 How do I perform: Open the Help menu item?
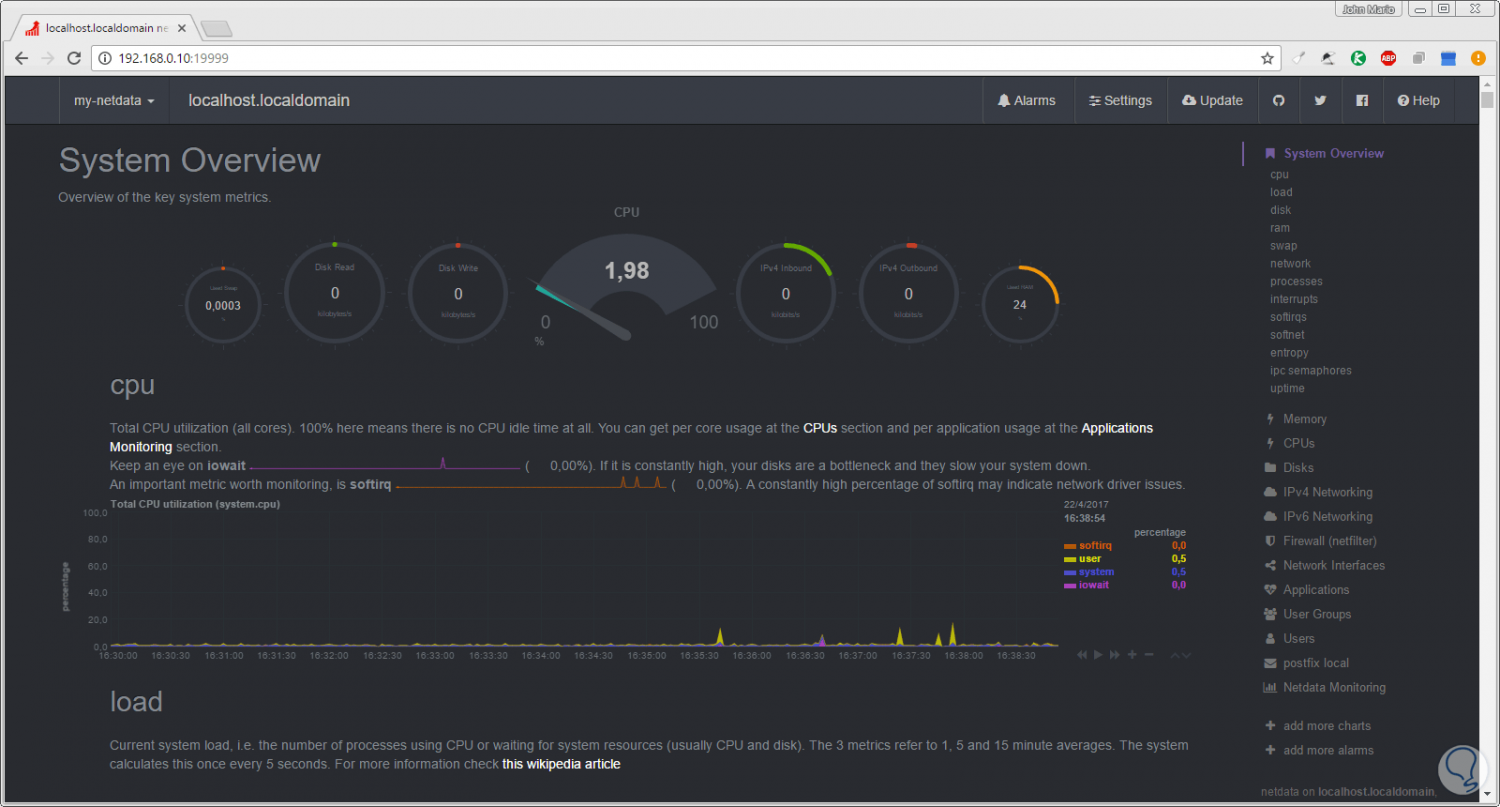[1418, 101]
